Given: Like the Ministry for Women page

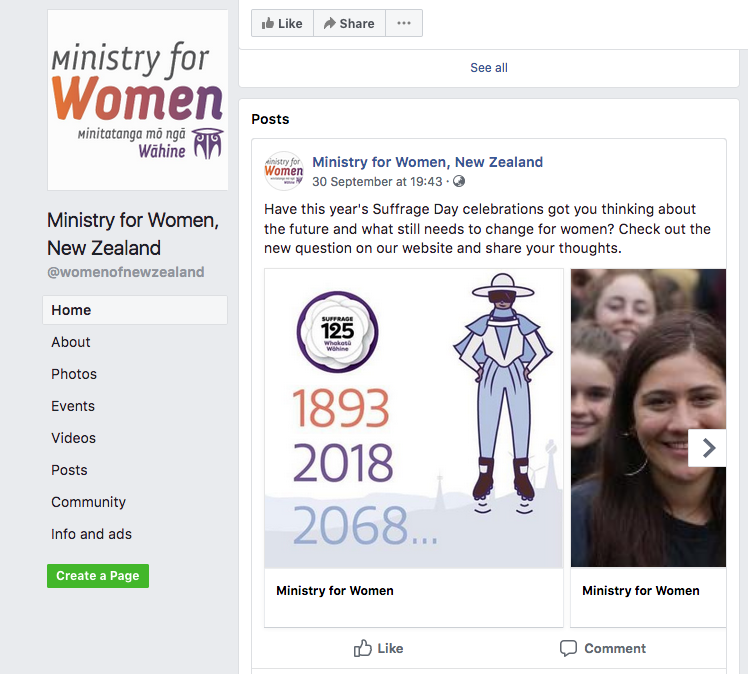Looking at the screenshot, I should pos(282,23).
